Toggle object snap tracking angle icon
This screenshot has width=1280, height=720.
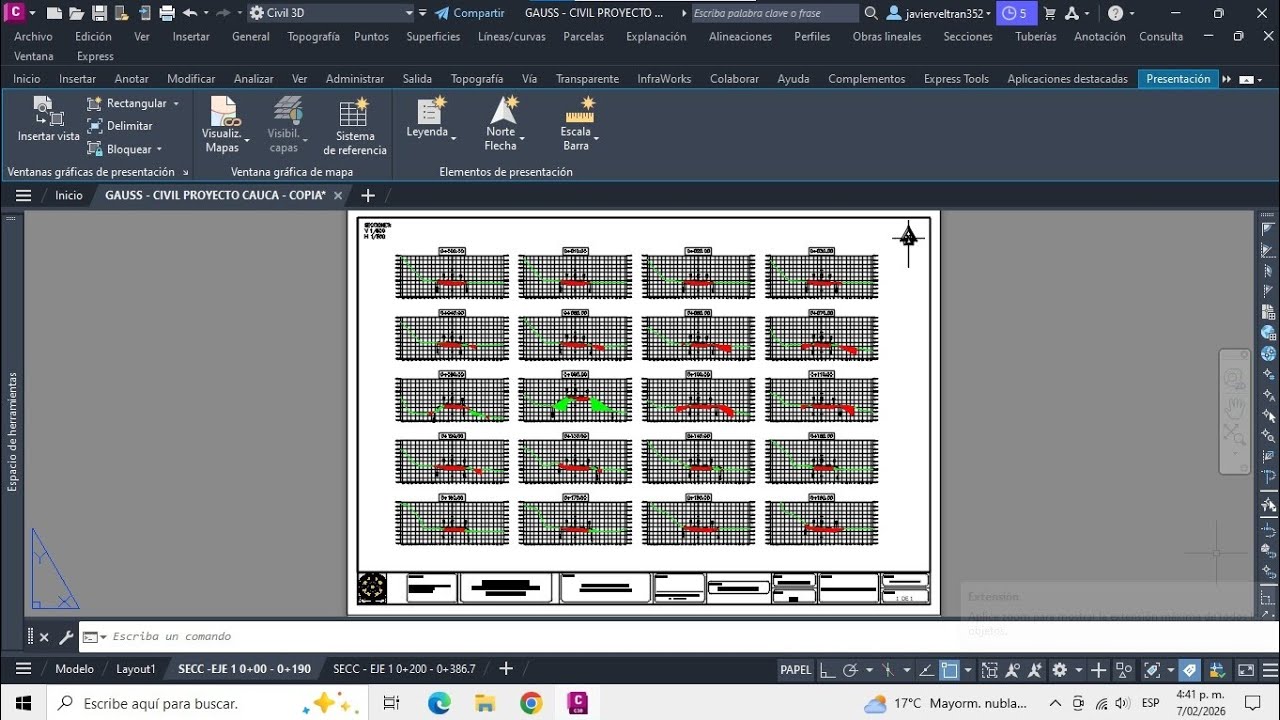click(929, 670)
